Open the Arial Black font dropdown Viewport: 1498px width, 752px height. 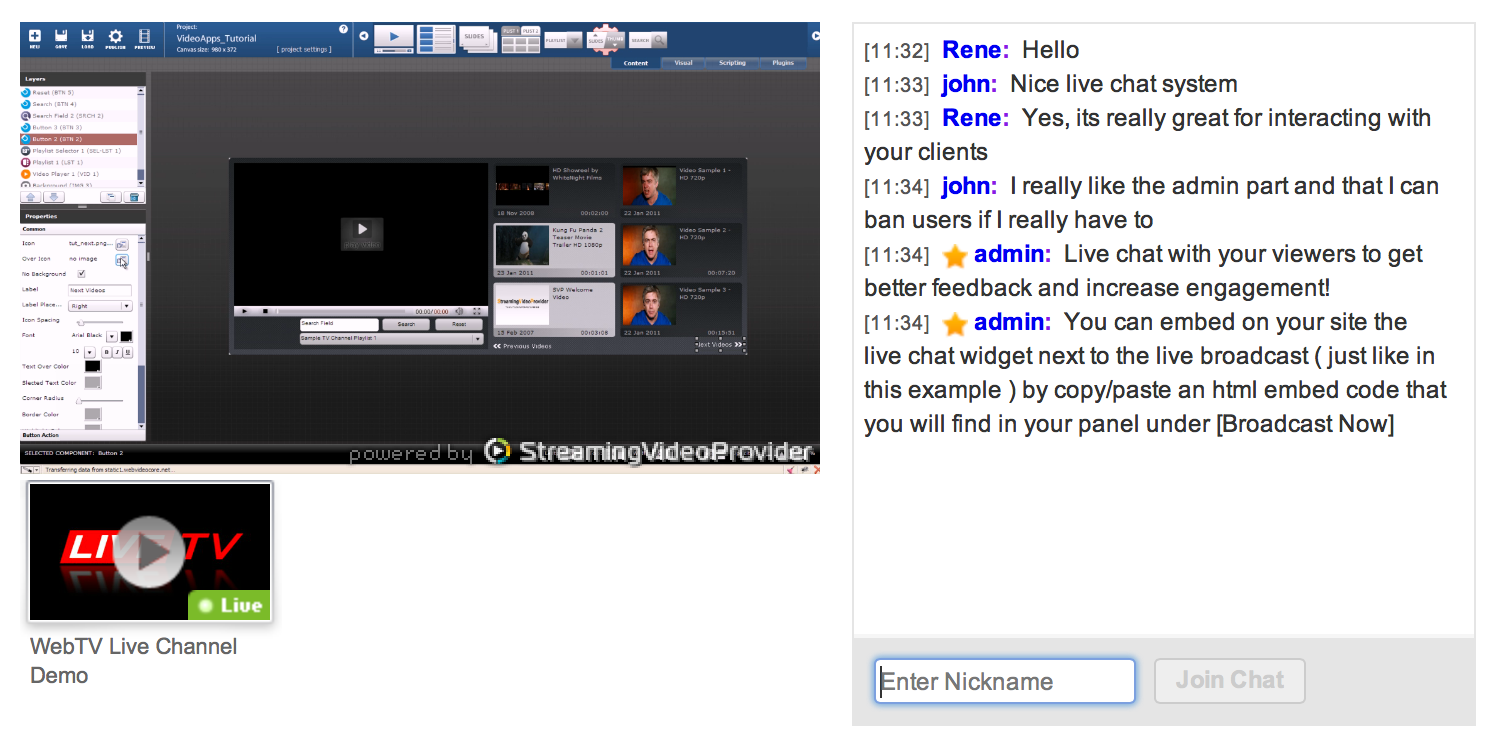coord(112,337)
